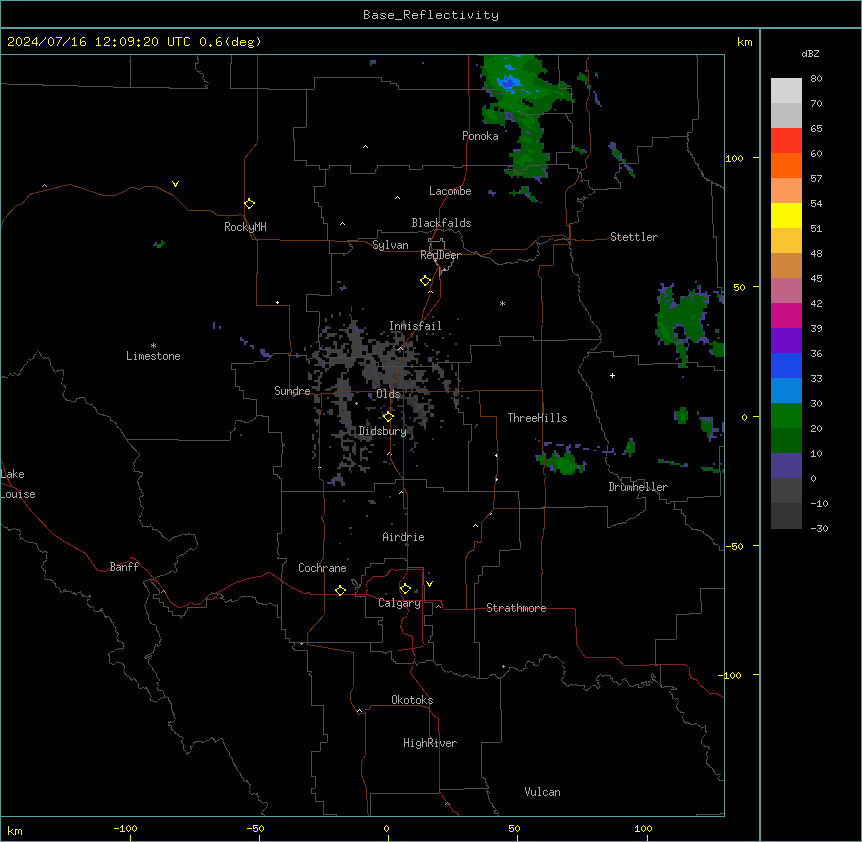862x842 pixels.
Task: Click the Didsbury city label
Action: coord(383,431)
